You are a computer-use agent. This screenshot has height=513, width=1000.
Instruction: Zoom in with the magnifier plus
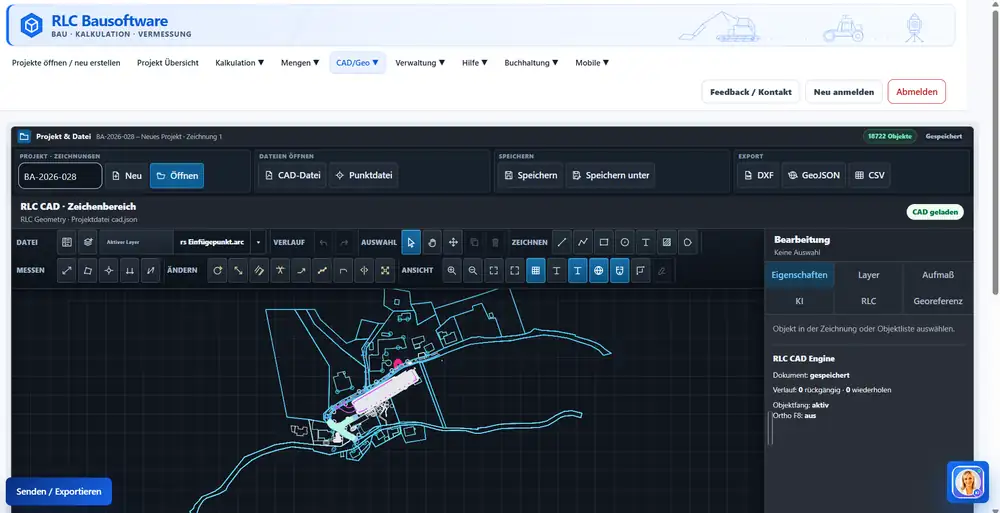pos(452,271)
